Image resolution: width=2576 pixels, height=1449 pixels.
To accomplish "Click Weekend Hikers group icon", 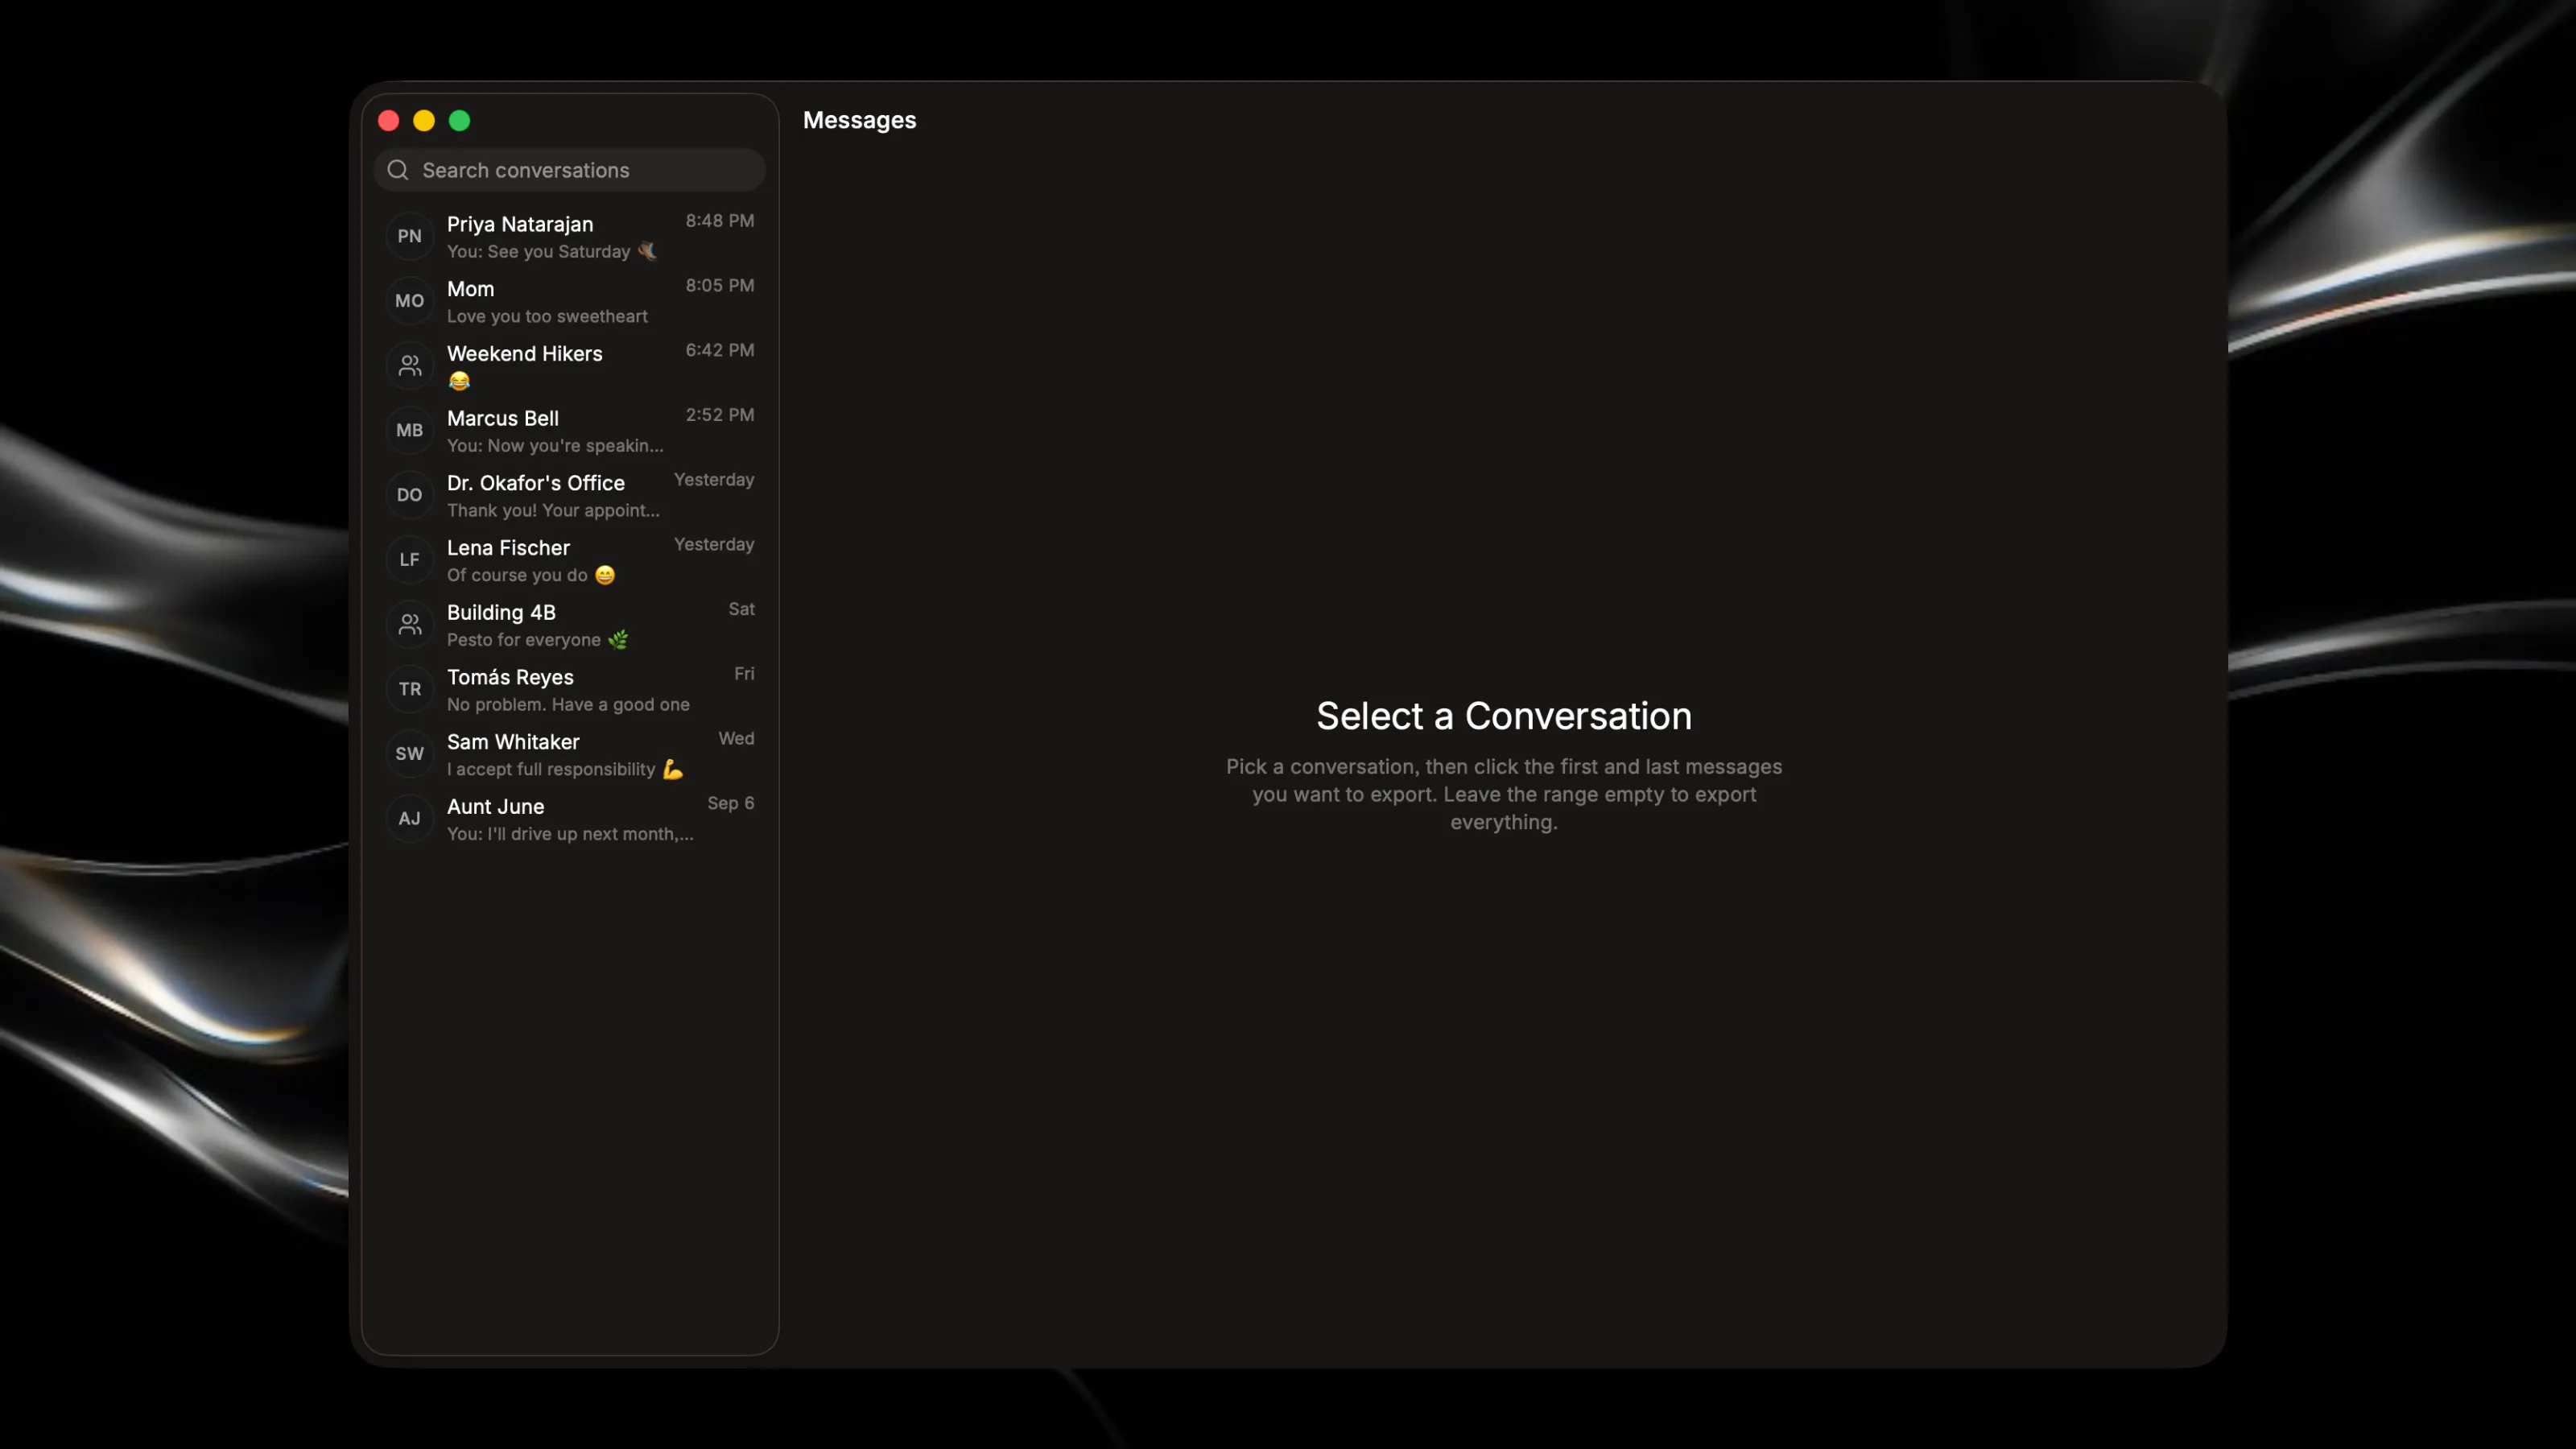I will tap(410, 366).
